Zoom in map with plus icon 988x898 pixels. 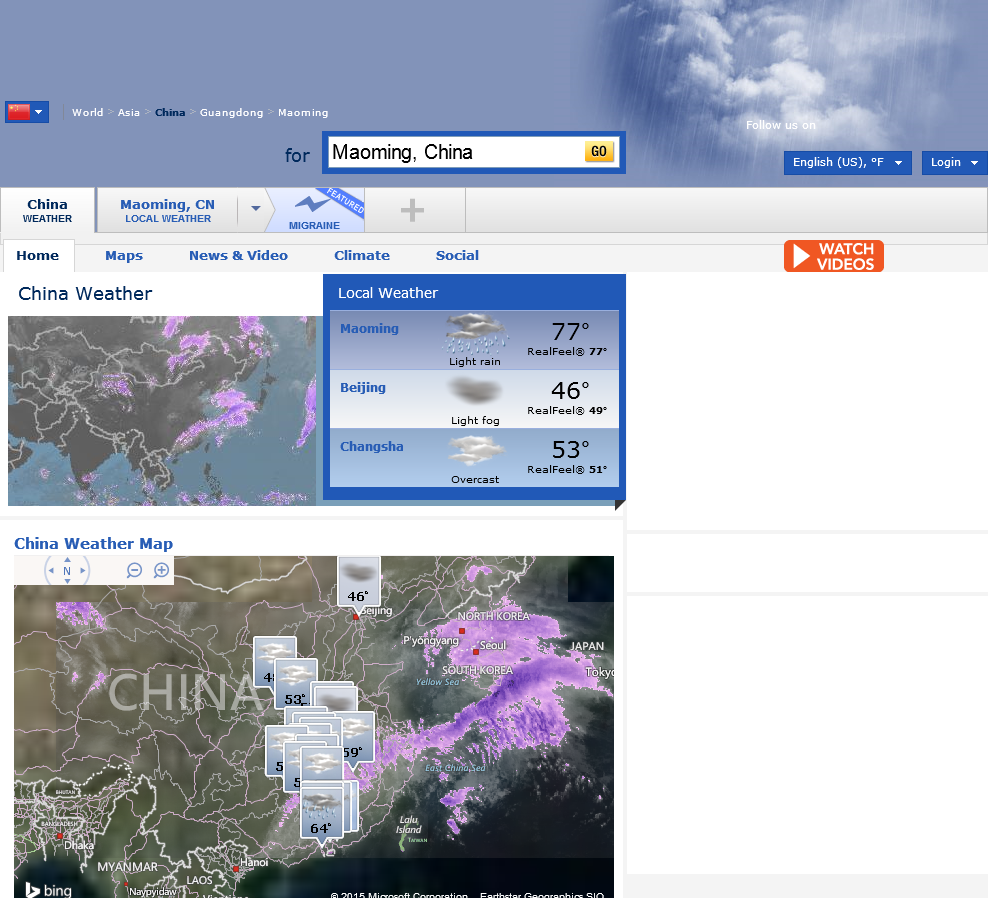161,570
